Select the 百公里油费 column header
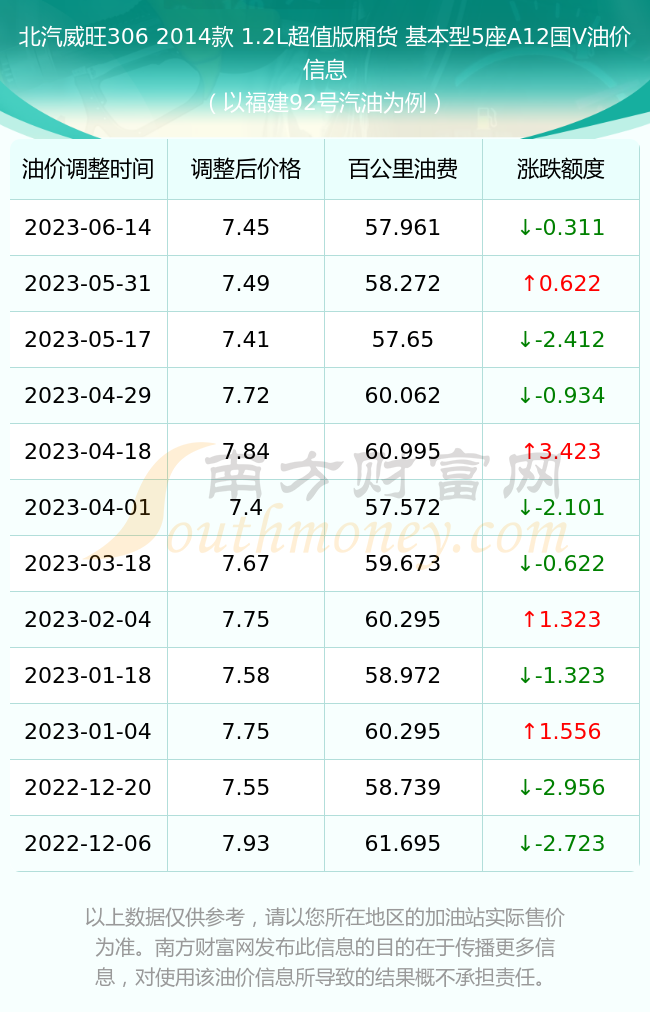 click(x=403, y=169)
